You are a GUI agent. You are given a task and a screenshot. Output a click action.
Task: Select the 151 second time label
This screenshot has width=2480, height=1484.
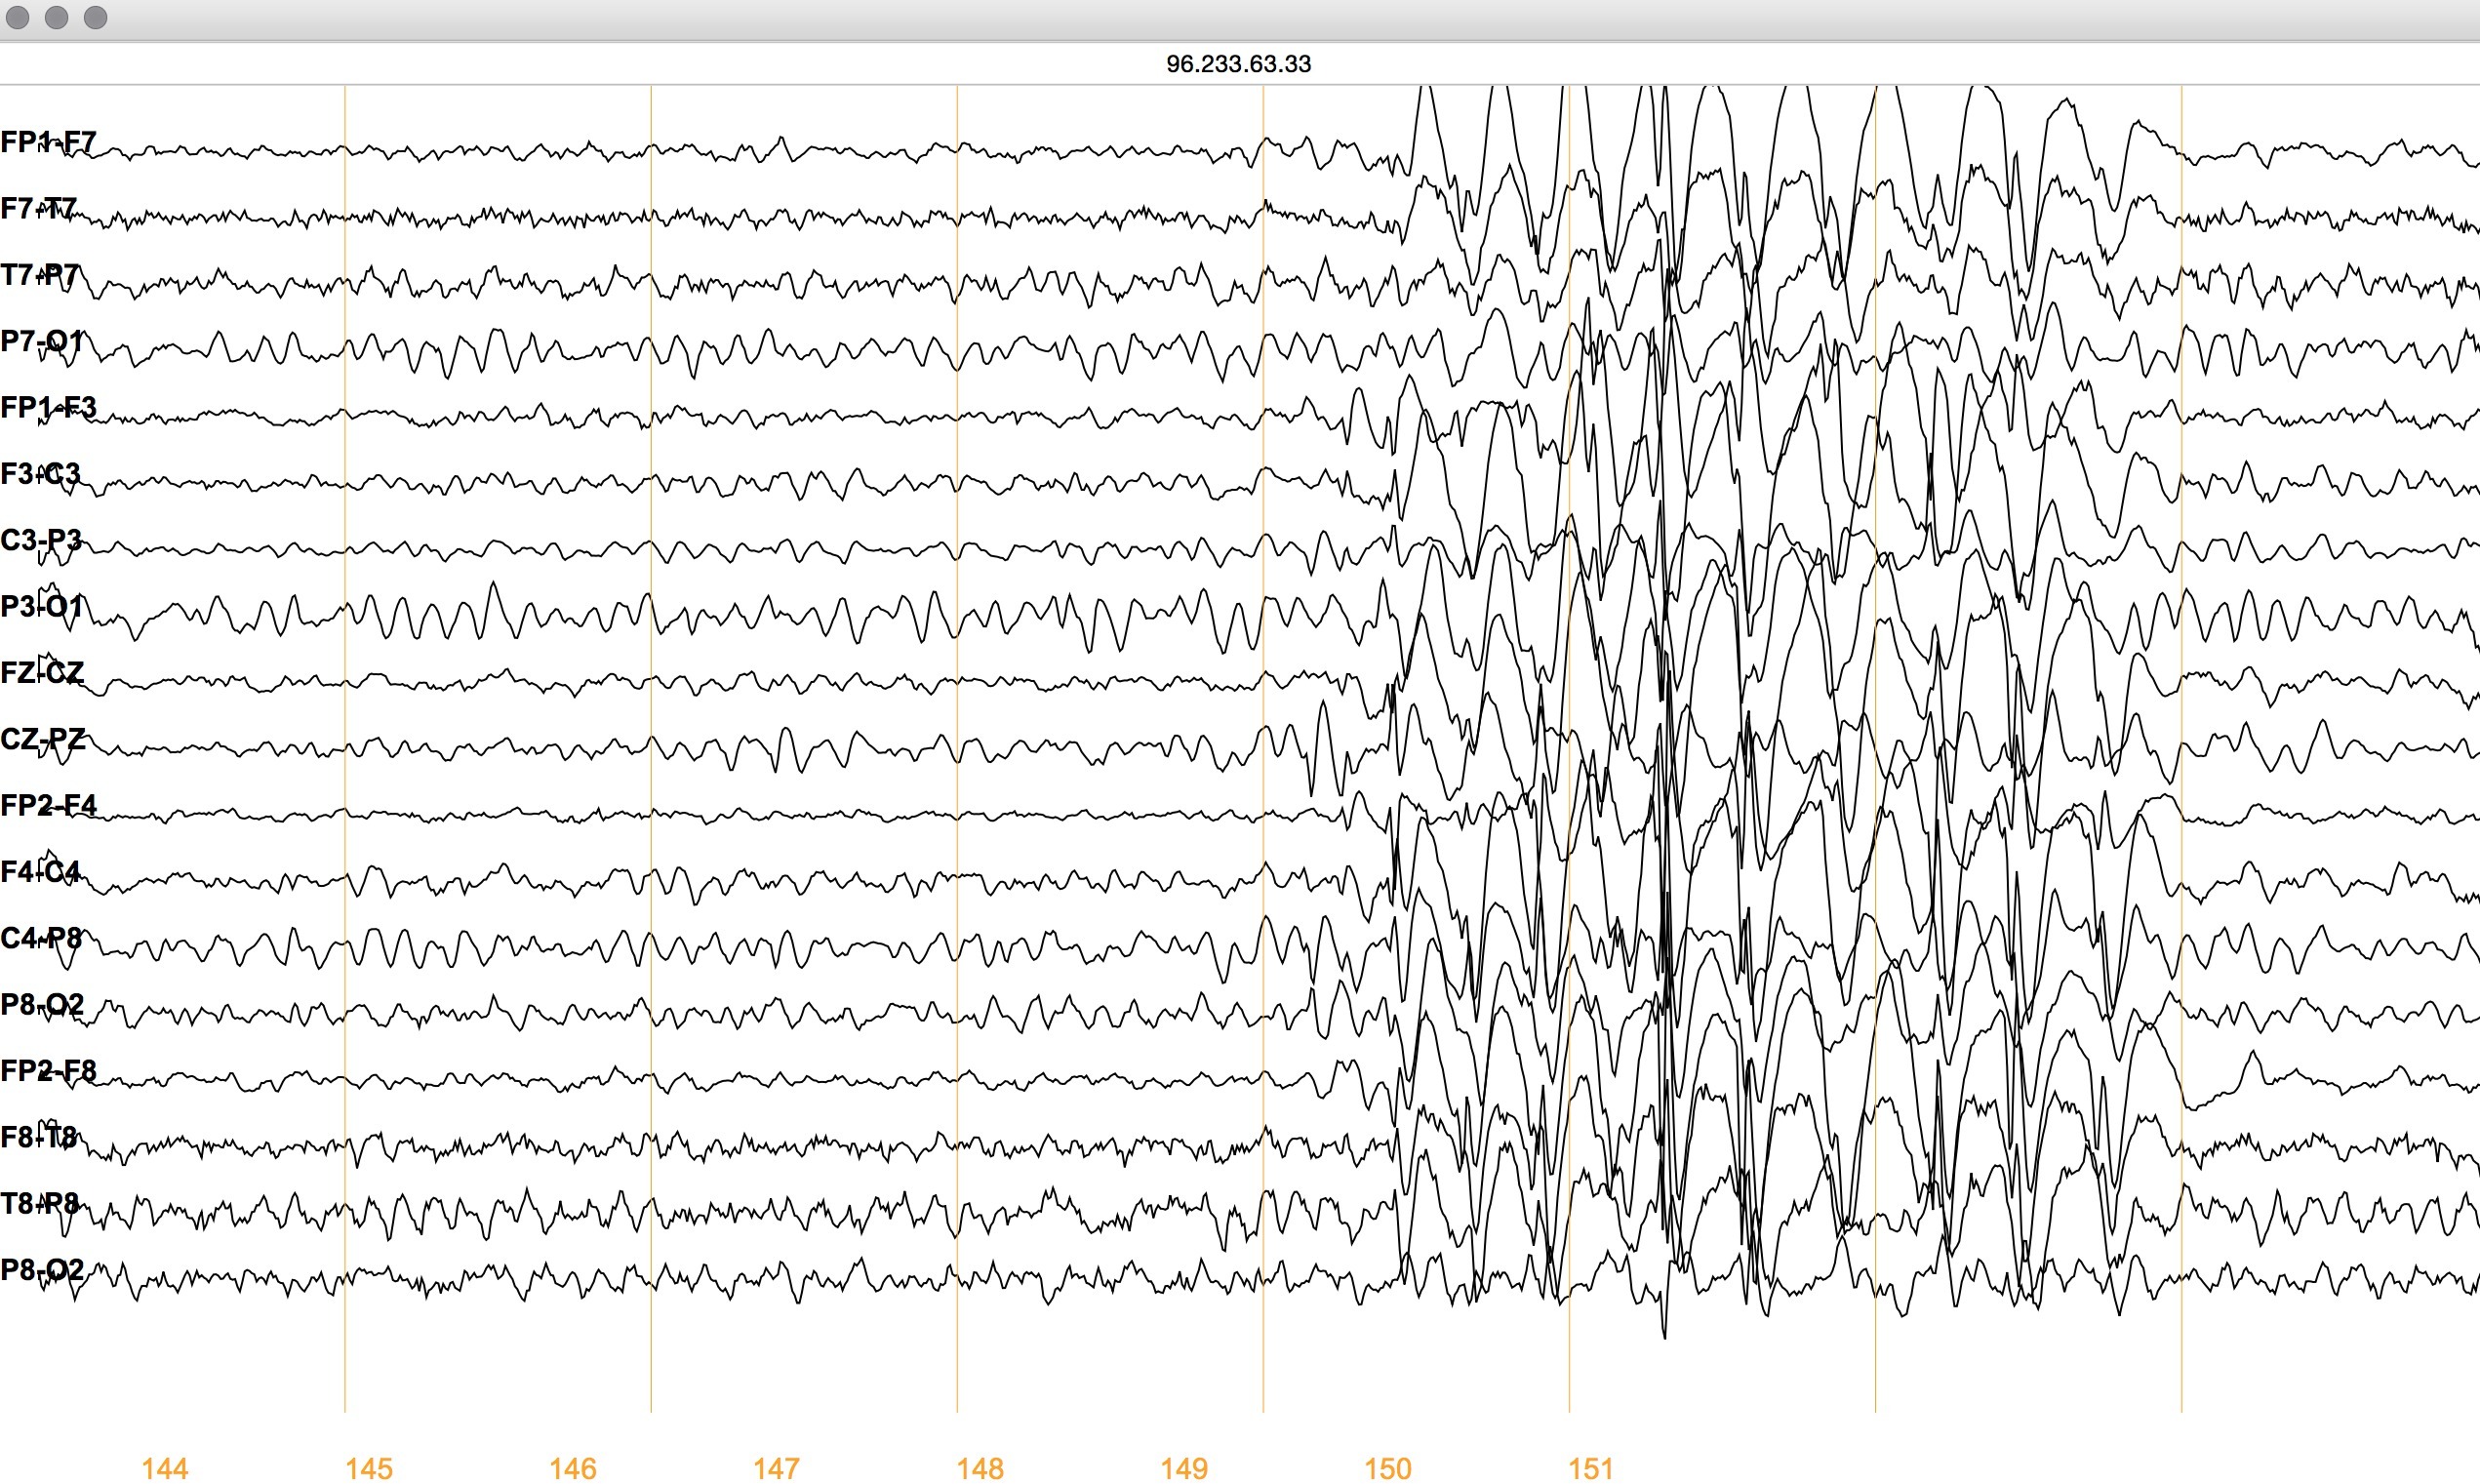click(x=1591, y=1468)
